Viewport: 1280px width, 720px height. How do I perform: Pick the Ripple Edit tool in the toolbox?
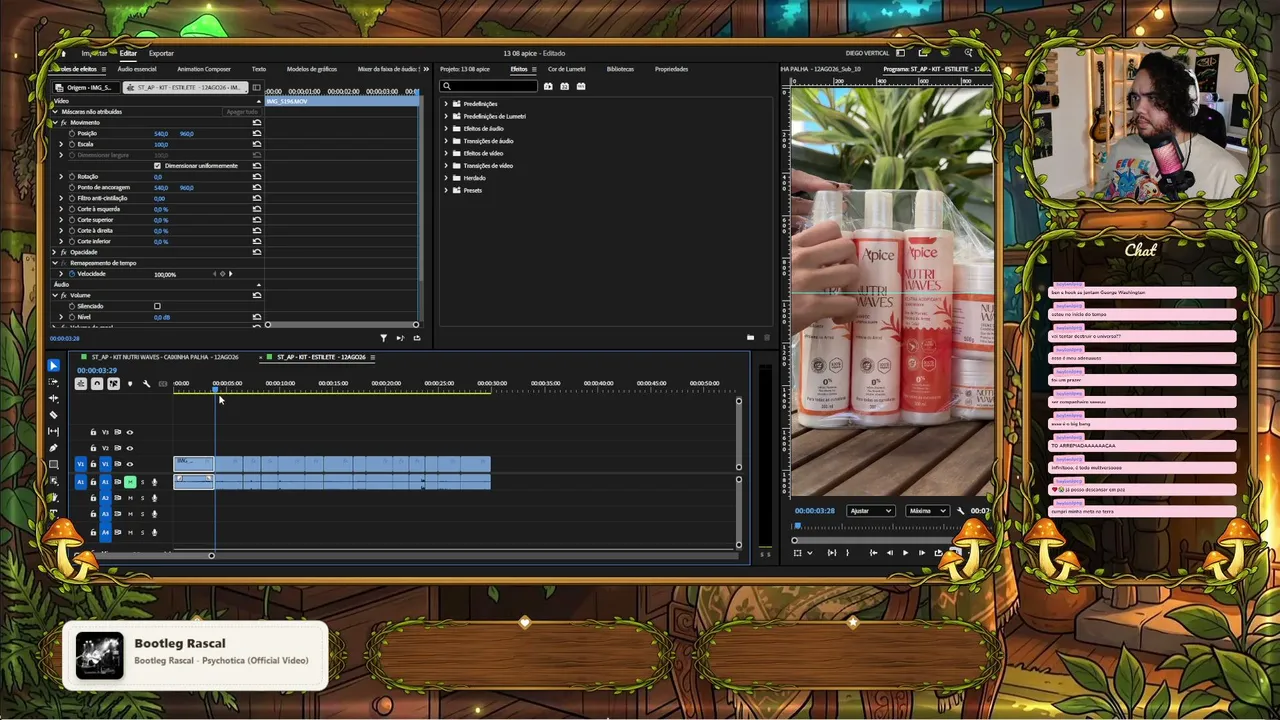[x=54, y=398]
